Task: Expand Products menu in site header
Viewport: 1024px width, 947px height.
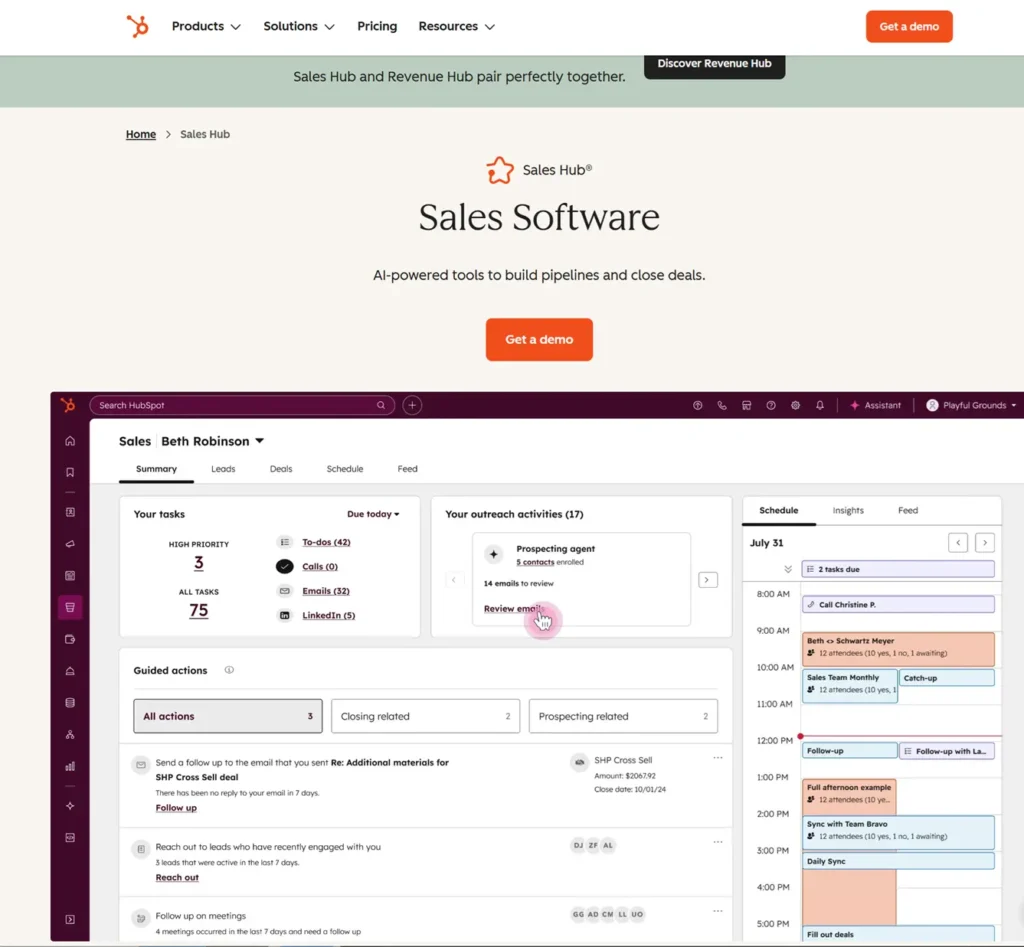Action: click(206, 26)
